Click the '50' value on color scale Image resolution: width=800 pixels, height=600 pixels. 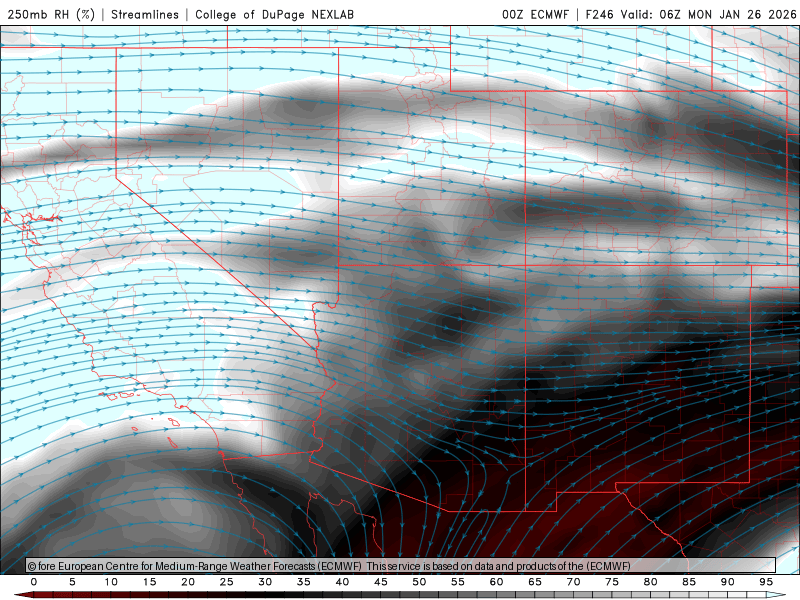click(419, 582)
